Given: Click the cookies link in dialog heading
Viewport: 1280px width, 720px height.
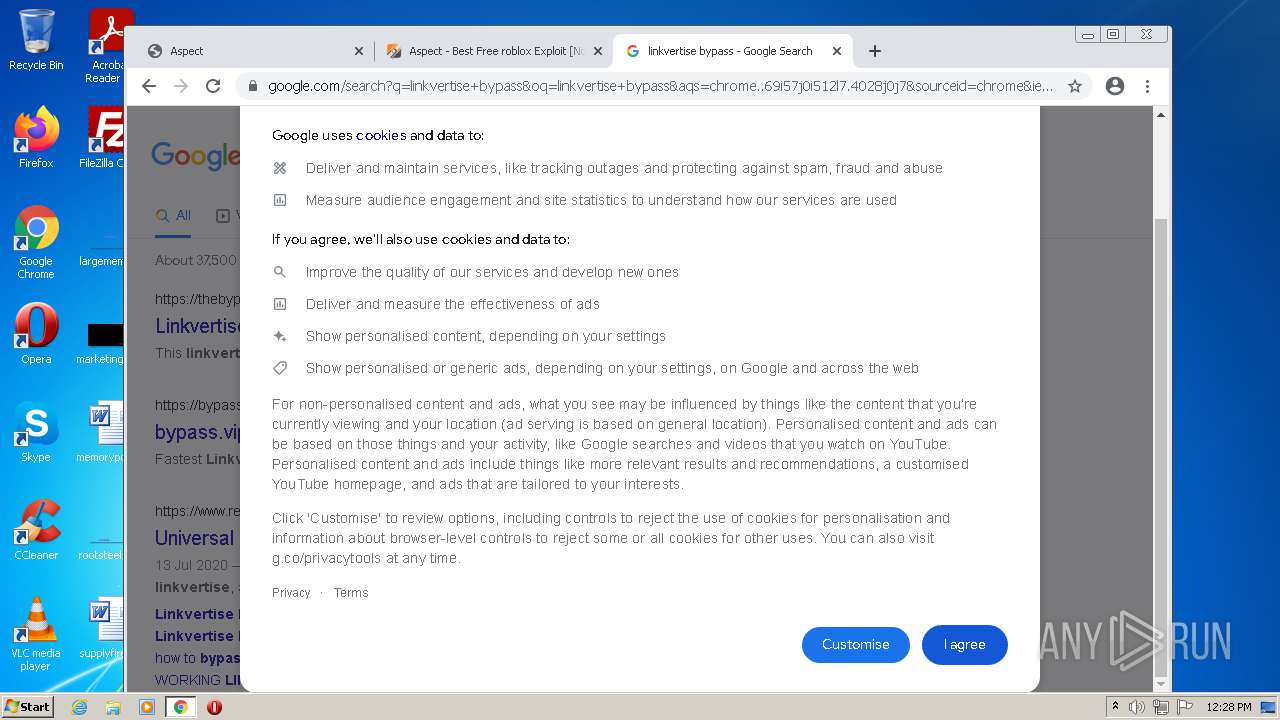Looking at the screenshot, I should [381, 135].
